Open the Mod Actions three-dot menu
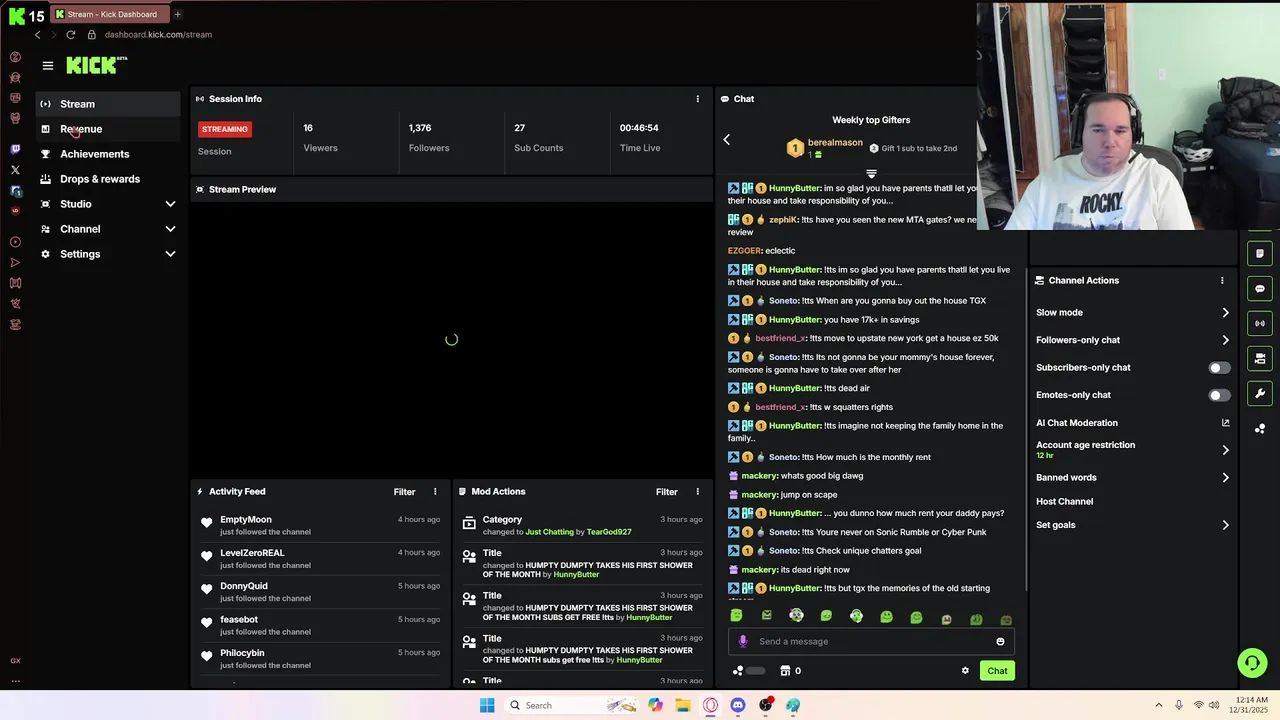 point(698,492)
